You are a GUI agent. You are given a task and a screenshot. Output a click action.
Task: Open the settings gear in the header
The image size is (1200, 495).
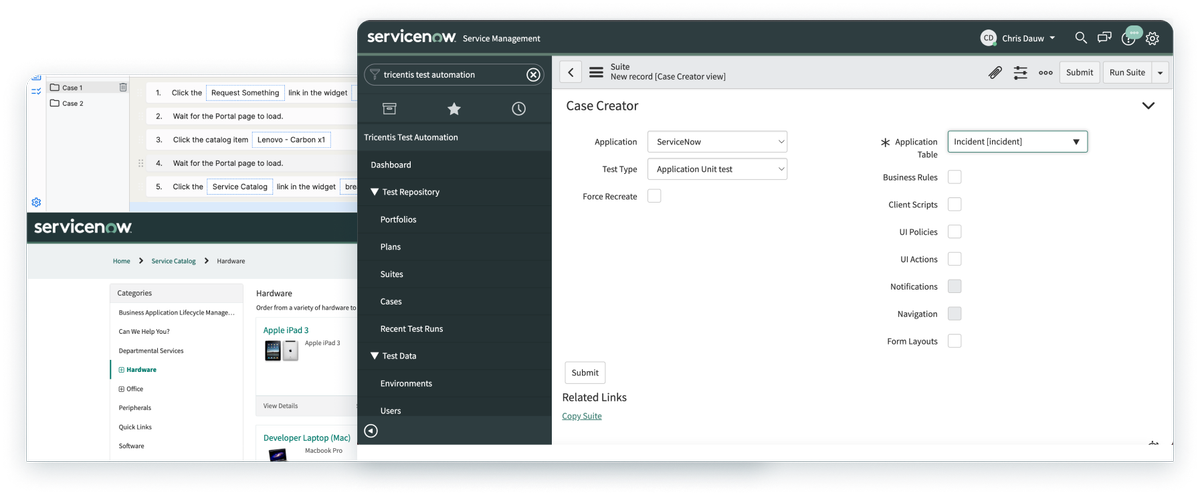[1152, 39]
